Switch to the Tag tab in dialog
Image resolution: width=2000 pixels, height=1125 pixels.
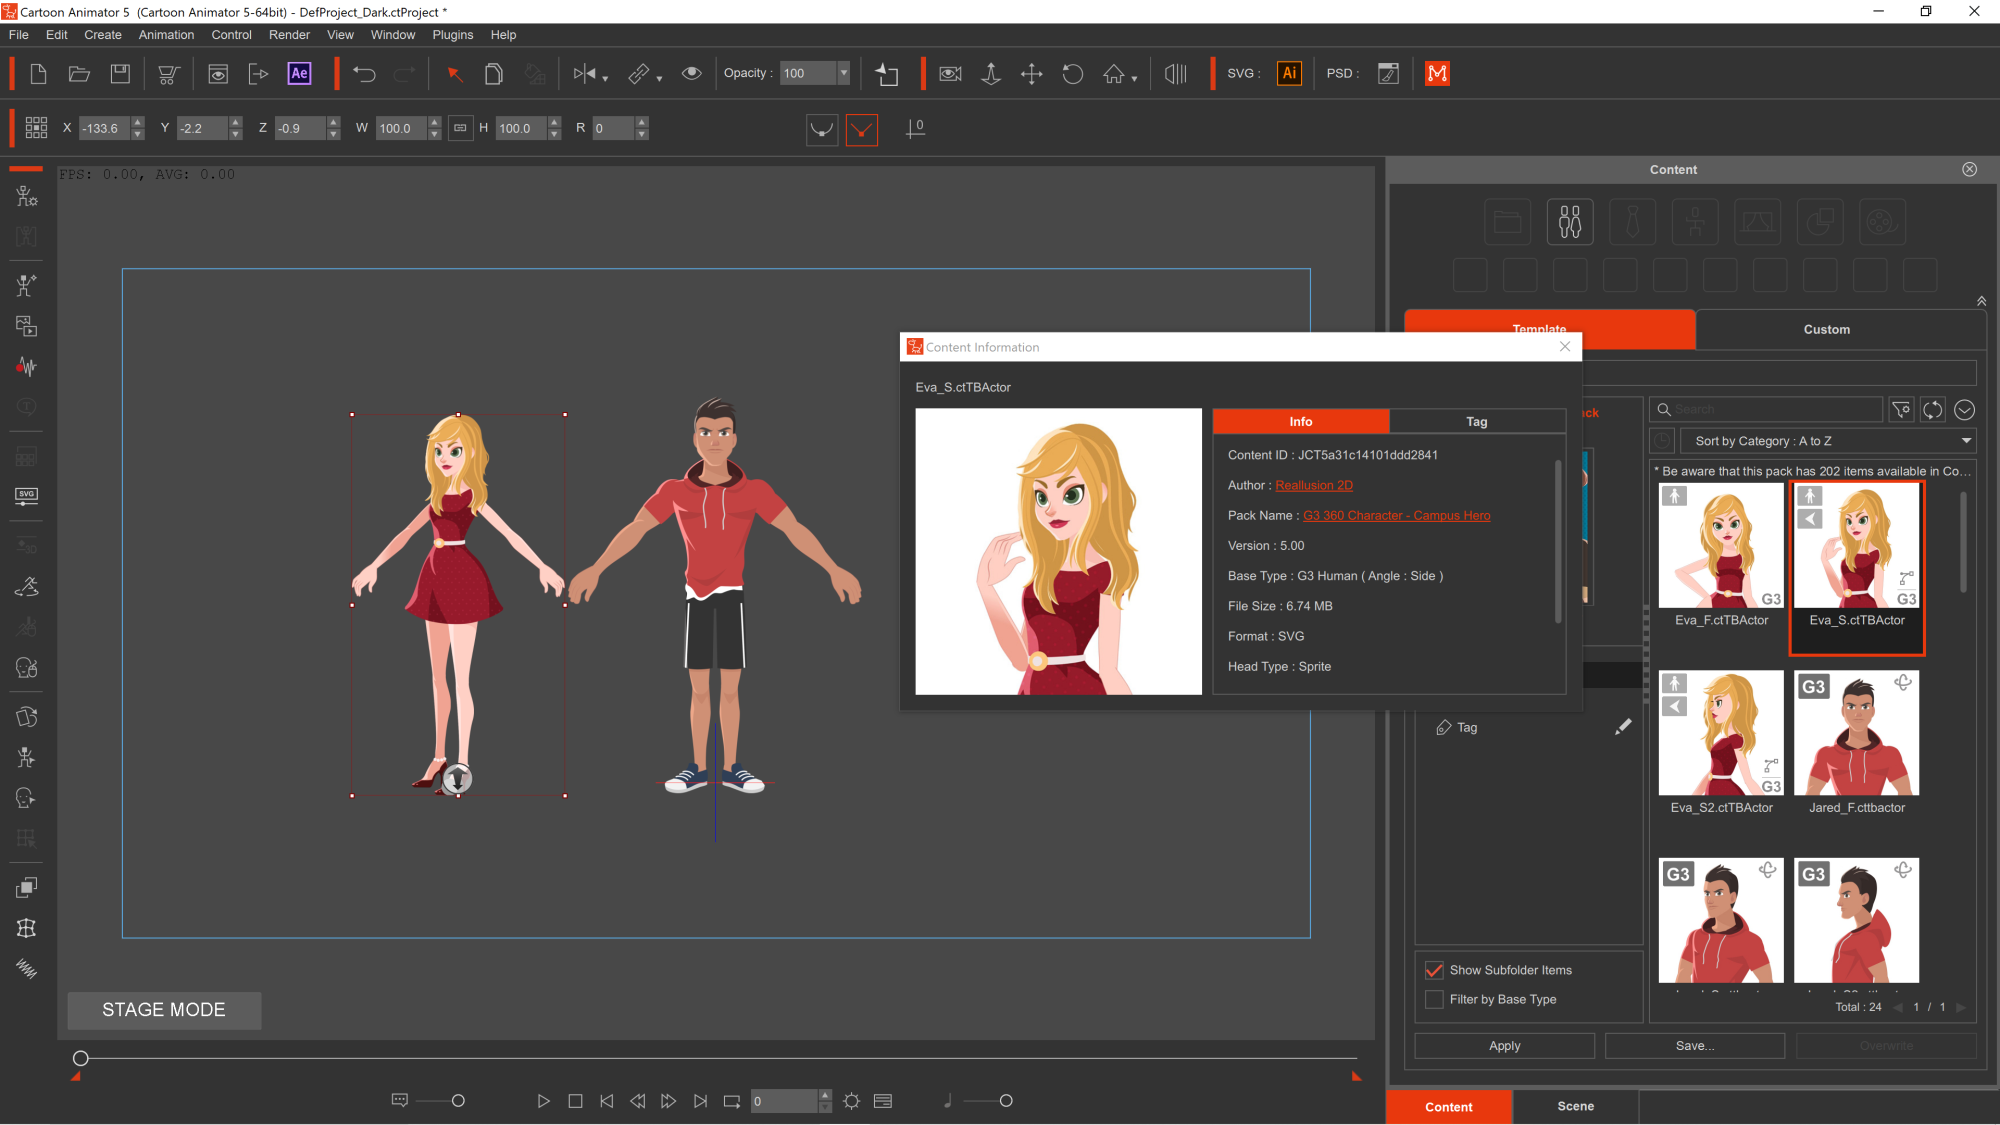pos(1476,421)
